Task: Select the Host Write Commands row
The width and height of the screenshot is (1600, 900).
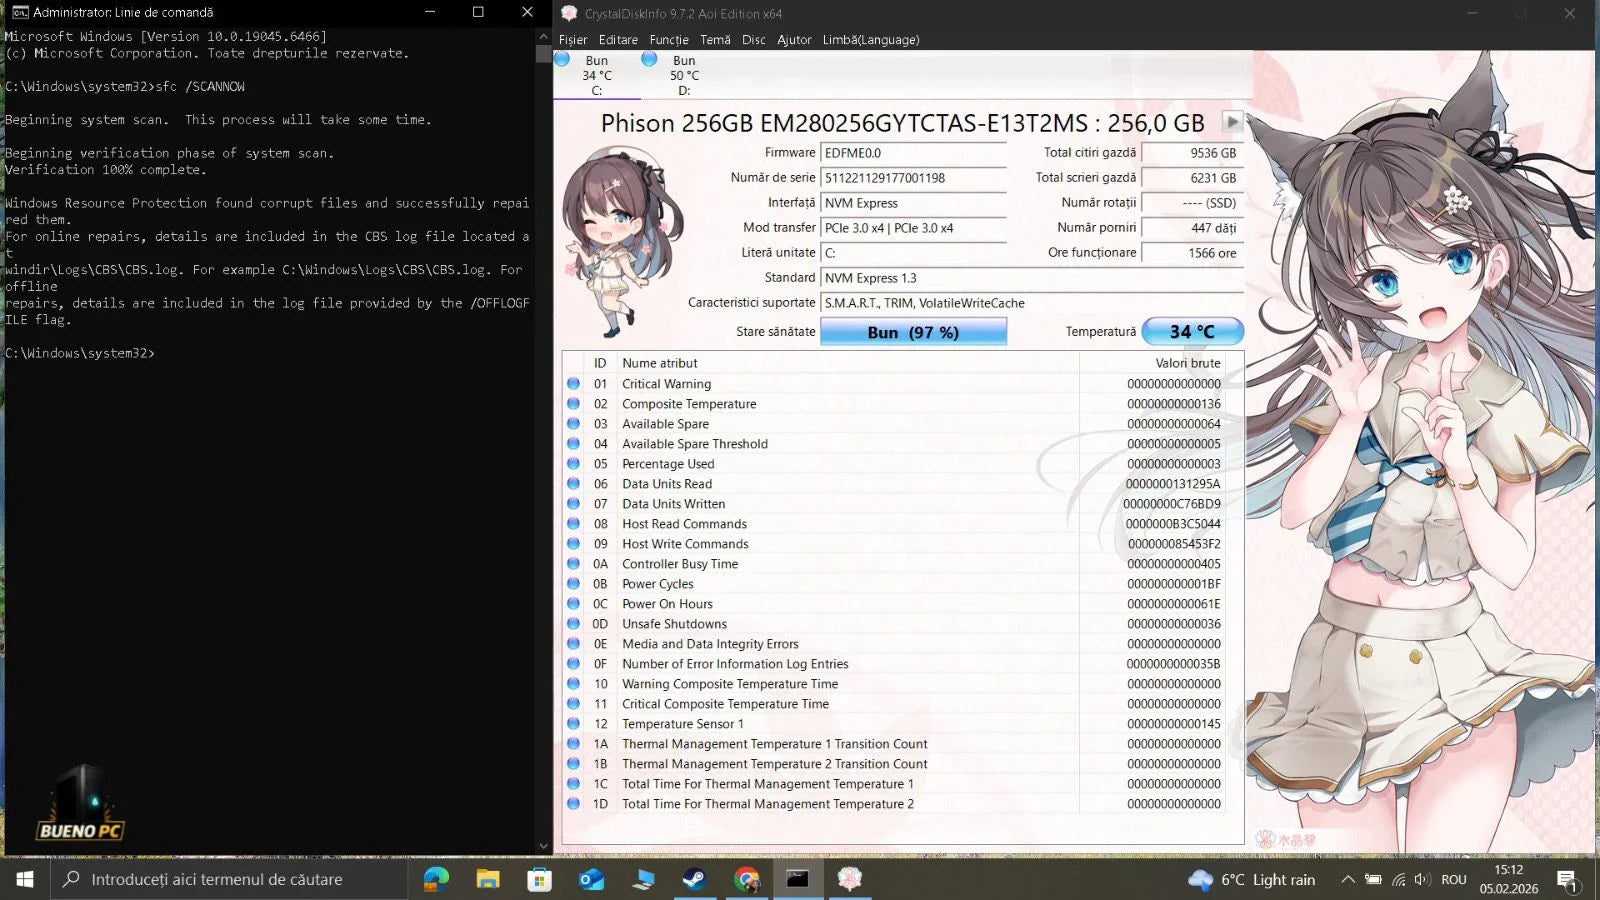Action: point(894,544)
